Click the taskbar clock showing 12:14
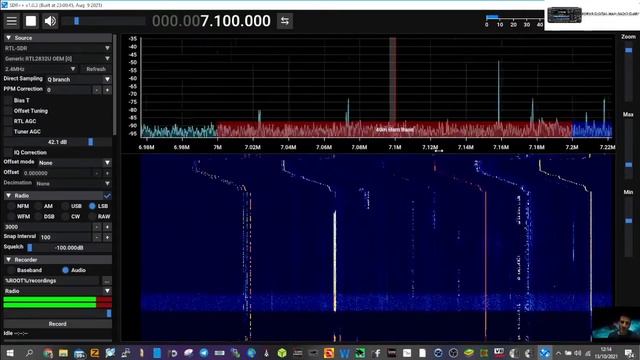 coord(607,353)
